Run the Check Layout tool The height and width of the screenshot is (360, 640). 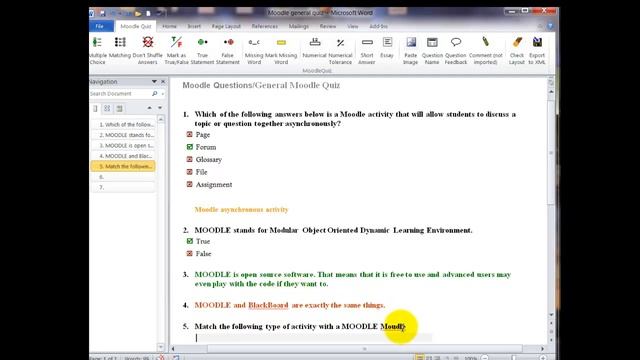coord(517,51)
